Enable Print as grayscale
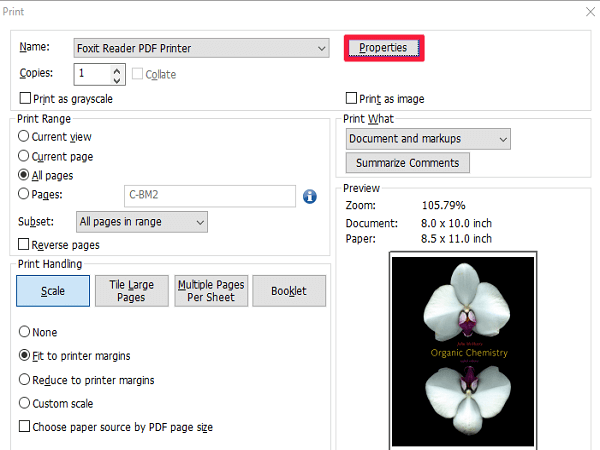Image resolution: width=600 pixels, height=450 pixels. (25, 98)
